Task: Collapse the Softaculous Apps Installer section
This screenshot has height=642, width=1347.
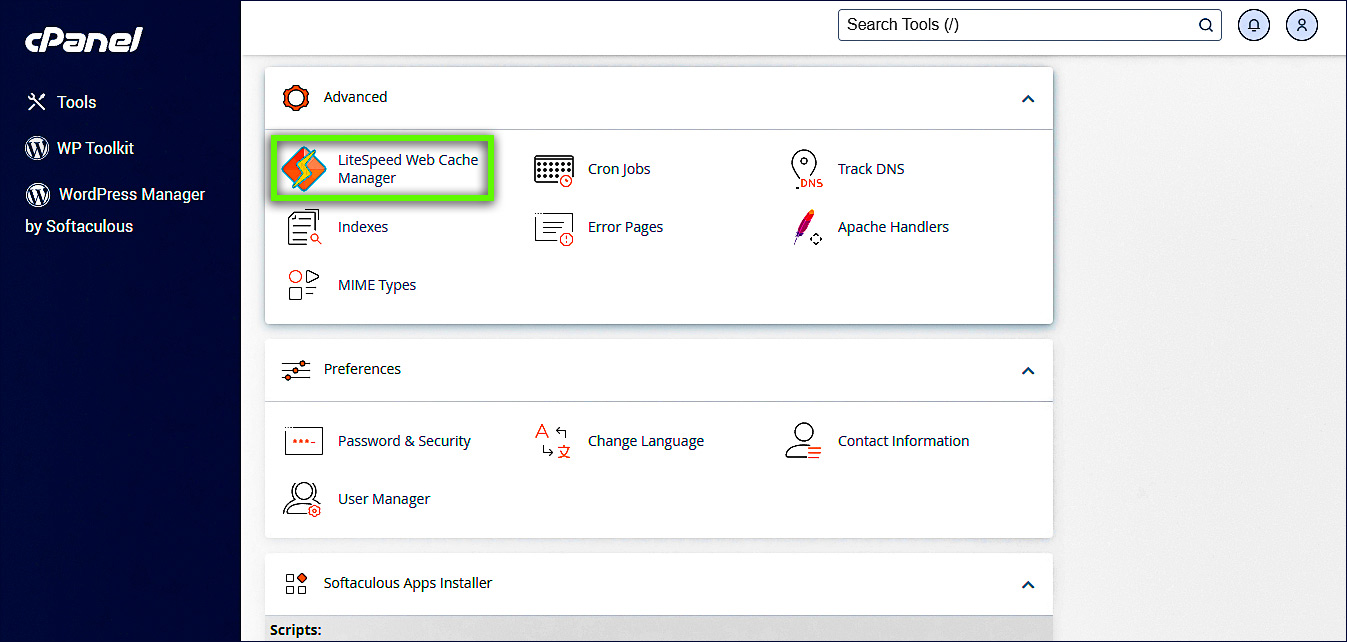Action: [1028, 583]
